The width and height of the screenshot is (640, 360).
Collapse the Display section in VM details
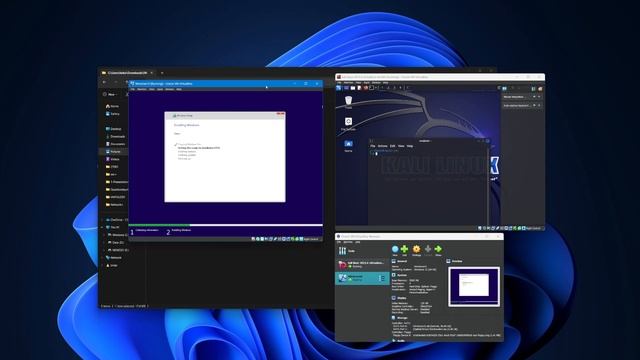[399, 298]
